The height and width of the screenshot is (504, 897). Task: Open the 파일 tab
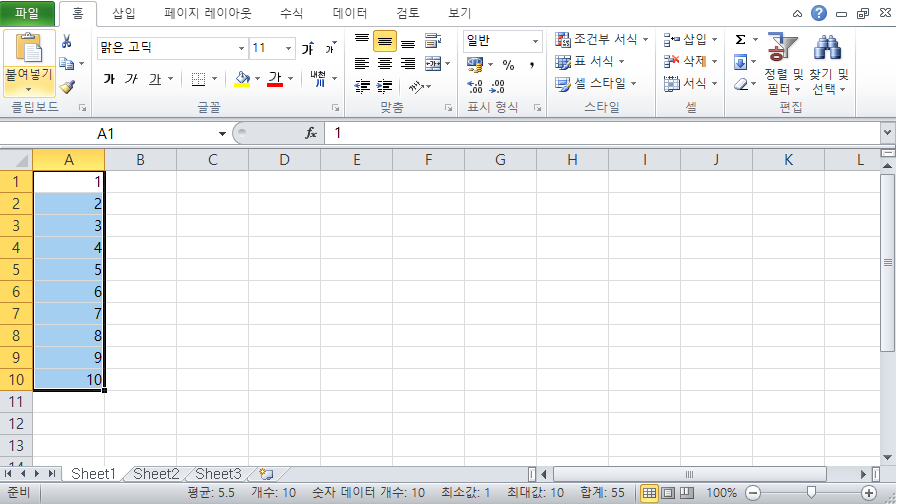click(27, 13)
